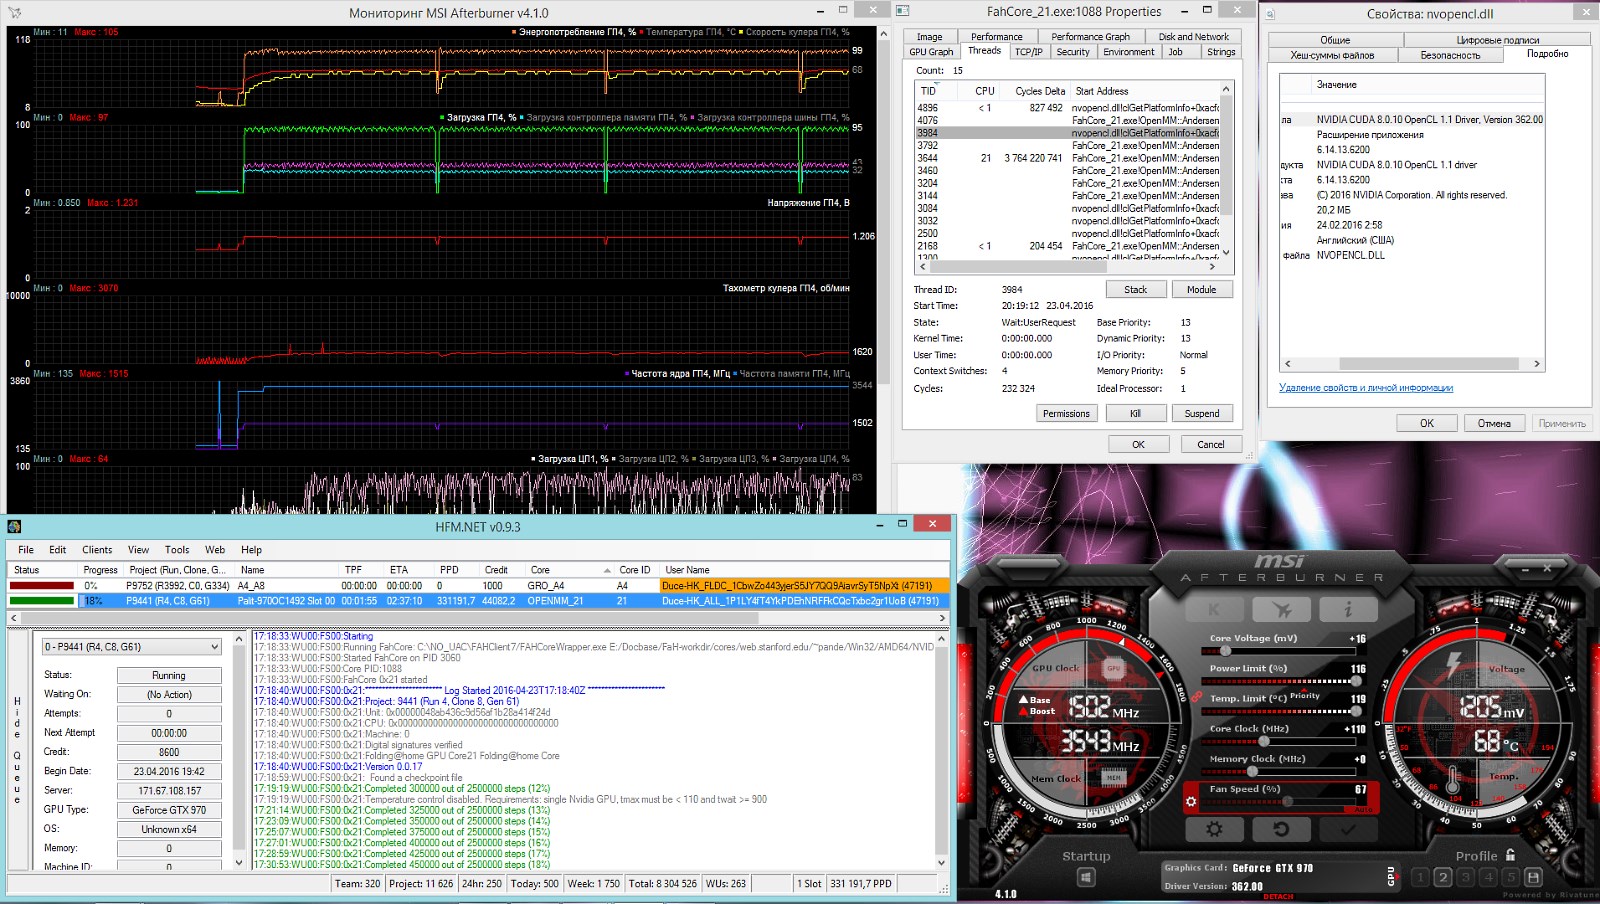This screenshot has width=1600, height=904.
Task: Click the GPU chip icon on clock gauge
Action: tap(1113, 668)
